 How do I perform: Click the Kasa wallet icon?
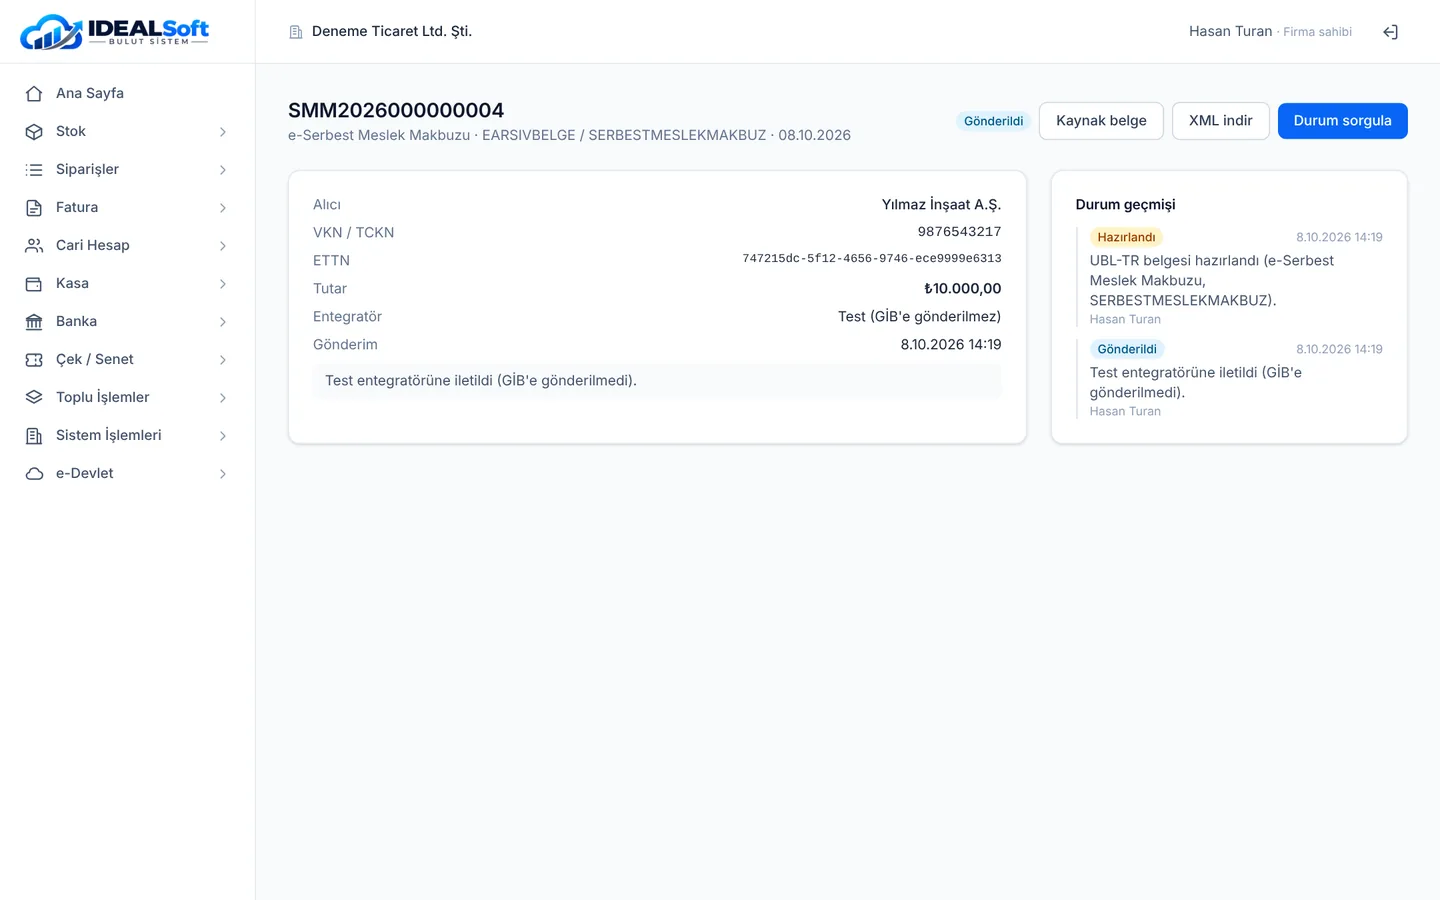[x=34, y=283]
